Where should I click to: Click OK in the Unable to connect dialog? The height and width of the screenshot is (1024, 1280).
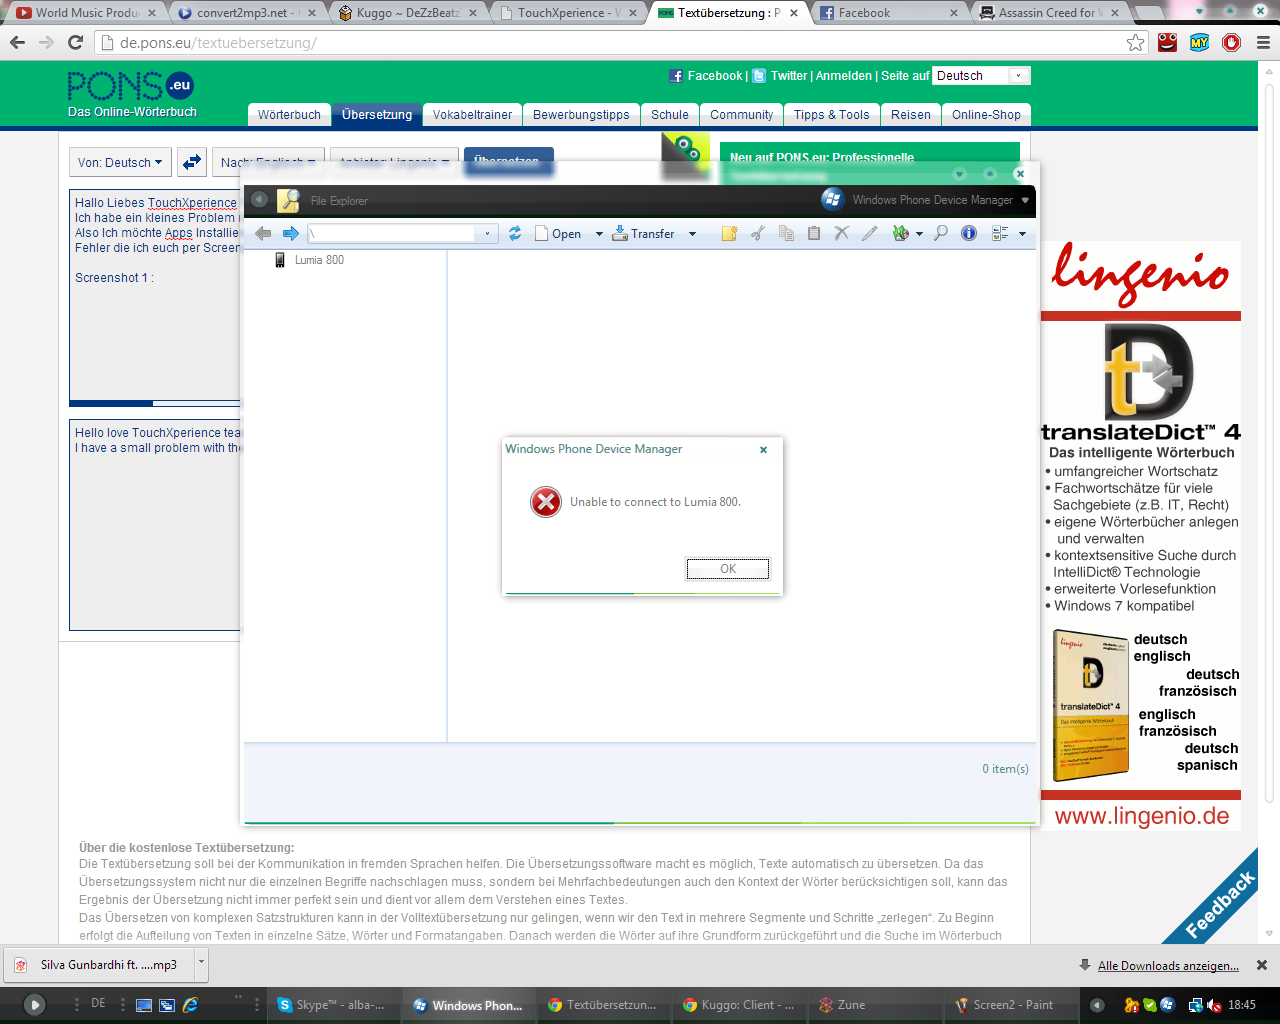coord(728,569)
